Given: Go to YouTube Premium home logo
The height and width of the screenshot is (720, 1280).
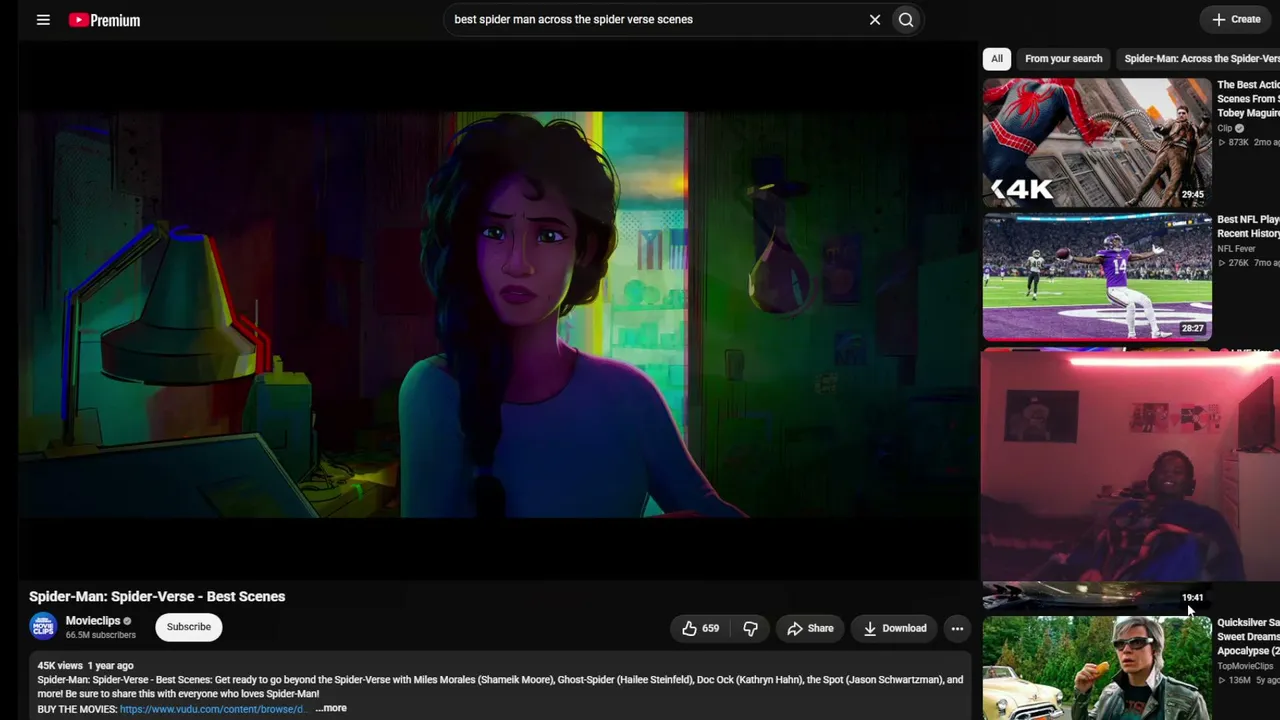Looking at the screenshot, I should click(x=104, y=20).
